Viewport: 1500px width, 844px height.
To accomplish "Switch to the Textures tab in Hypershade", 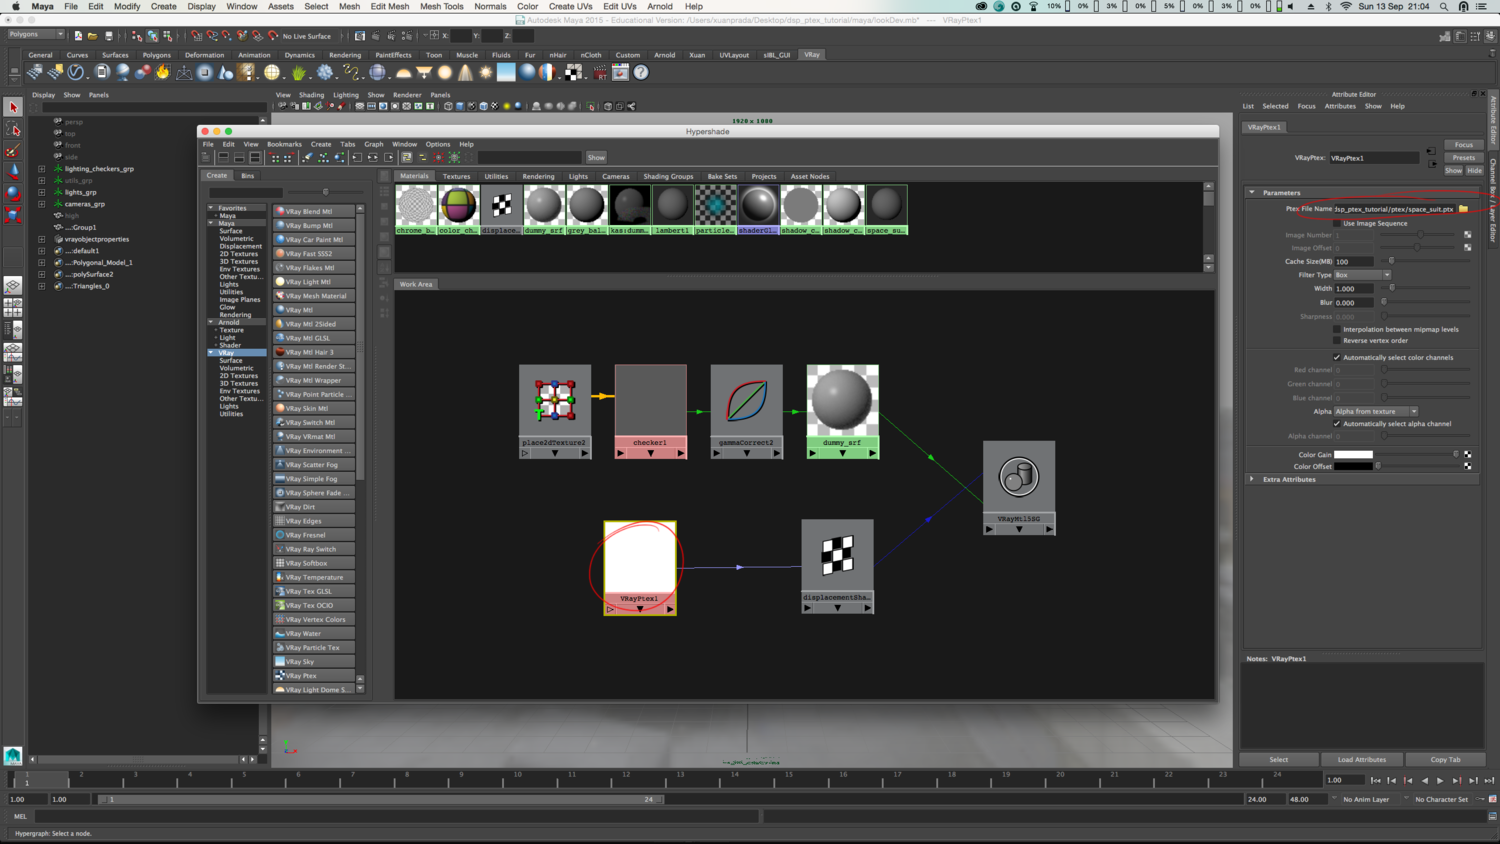I will pos(456,176).
